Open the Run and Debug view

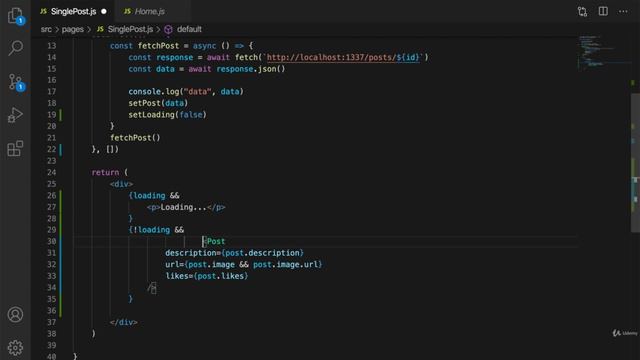pos(16,115)
